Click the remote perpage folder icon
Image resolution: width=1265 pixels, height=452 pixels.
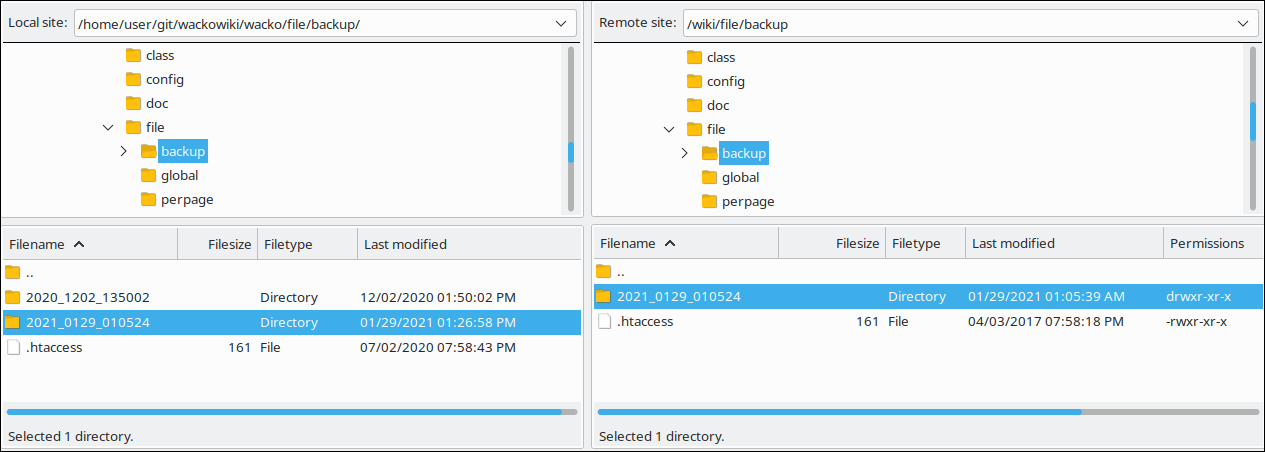pos(710,201)
